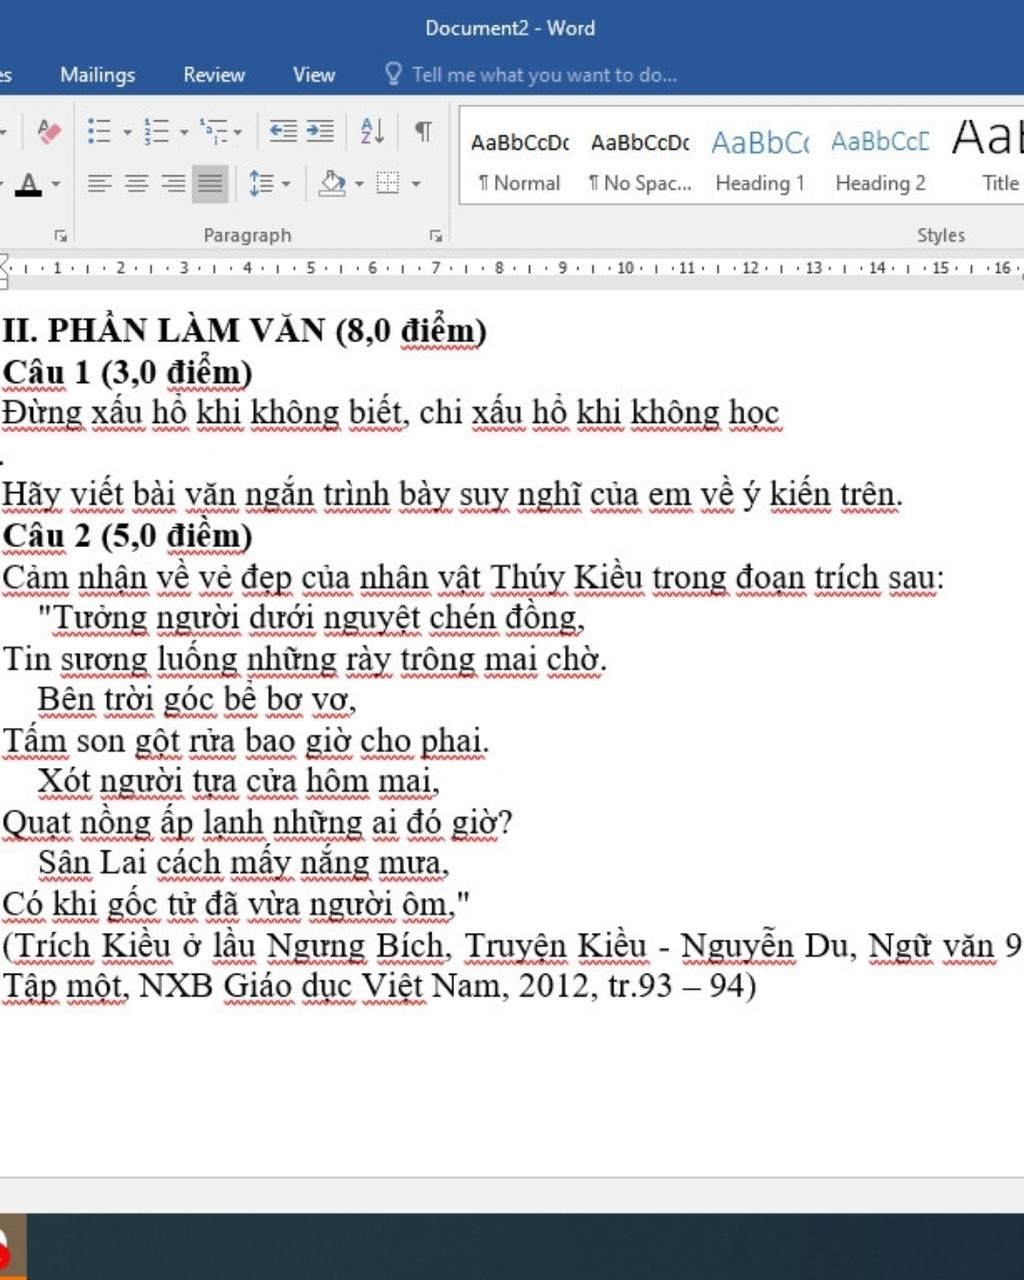
Task: Click citation 'Trích Kiều ở lầu Ngưng Bích'
Action: (512, 945)
